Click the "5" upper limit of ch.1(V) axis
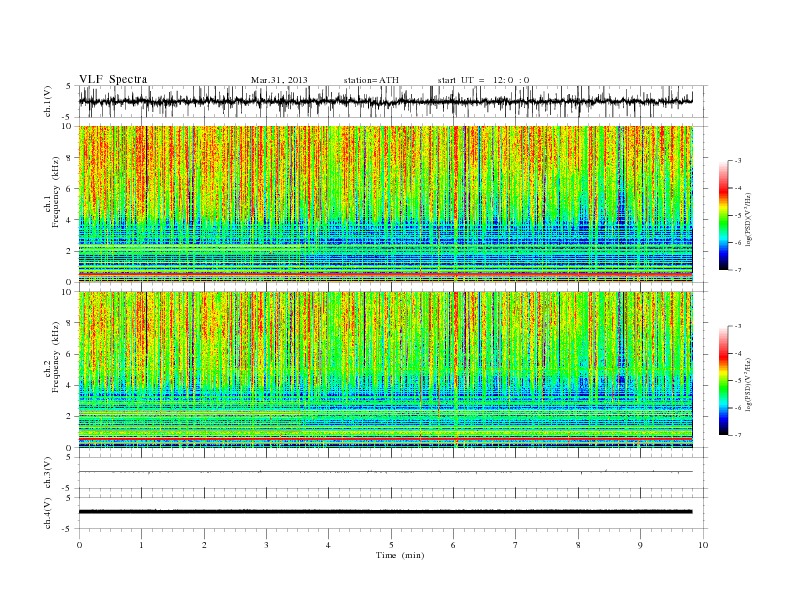The height and width of the screenshot is (612, 792). tap(69, 86)
